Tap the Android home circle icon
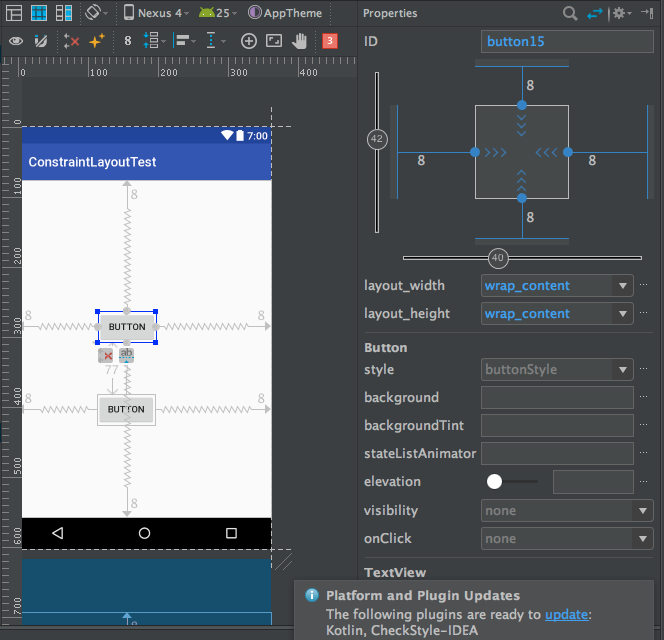Viewport: 664px width, 640px height. 144,533
